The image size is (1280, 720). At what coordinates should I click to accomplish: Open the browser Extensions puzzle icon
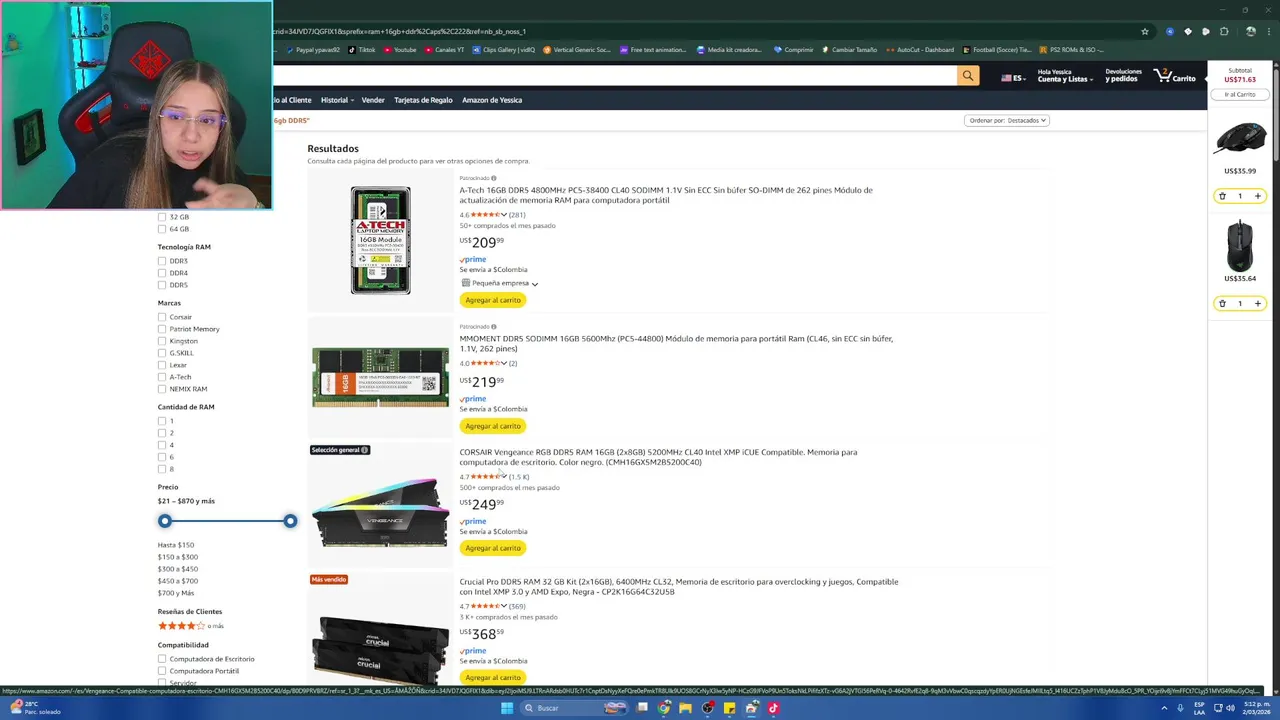(x=1223, y=31)
